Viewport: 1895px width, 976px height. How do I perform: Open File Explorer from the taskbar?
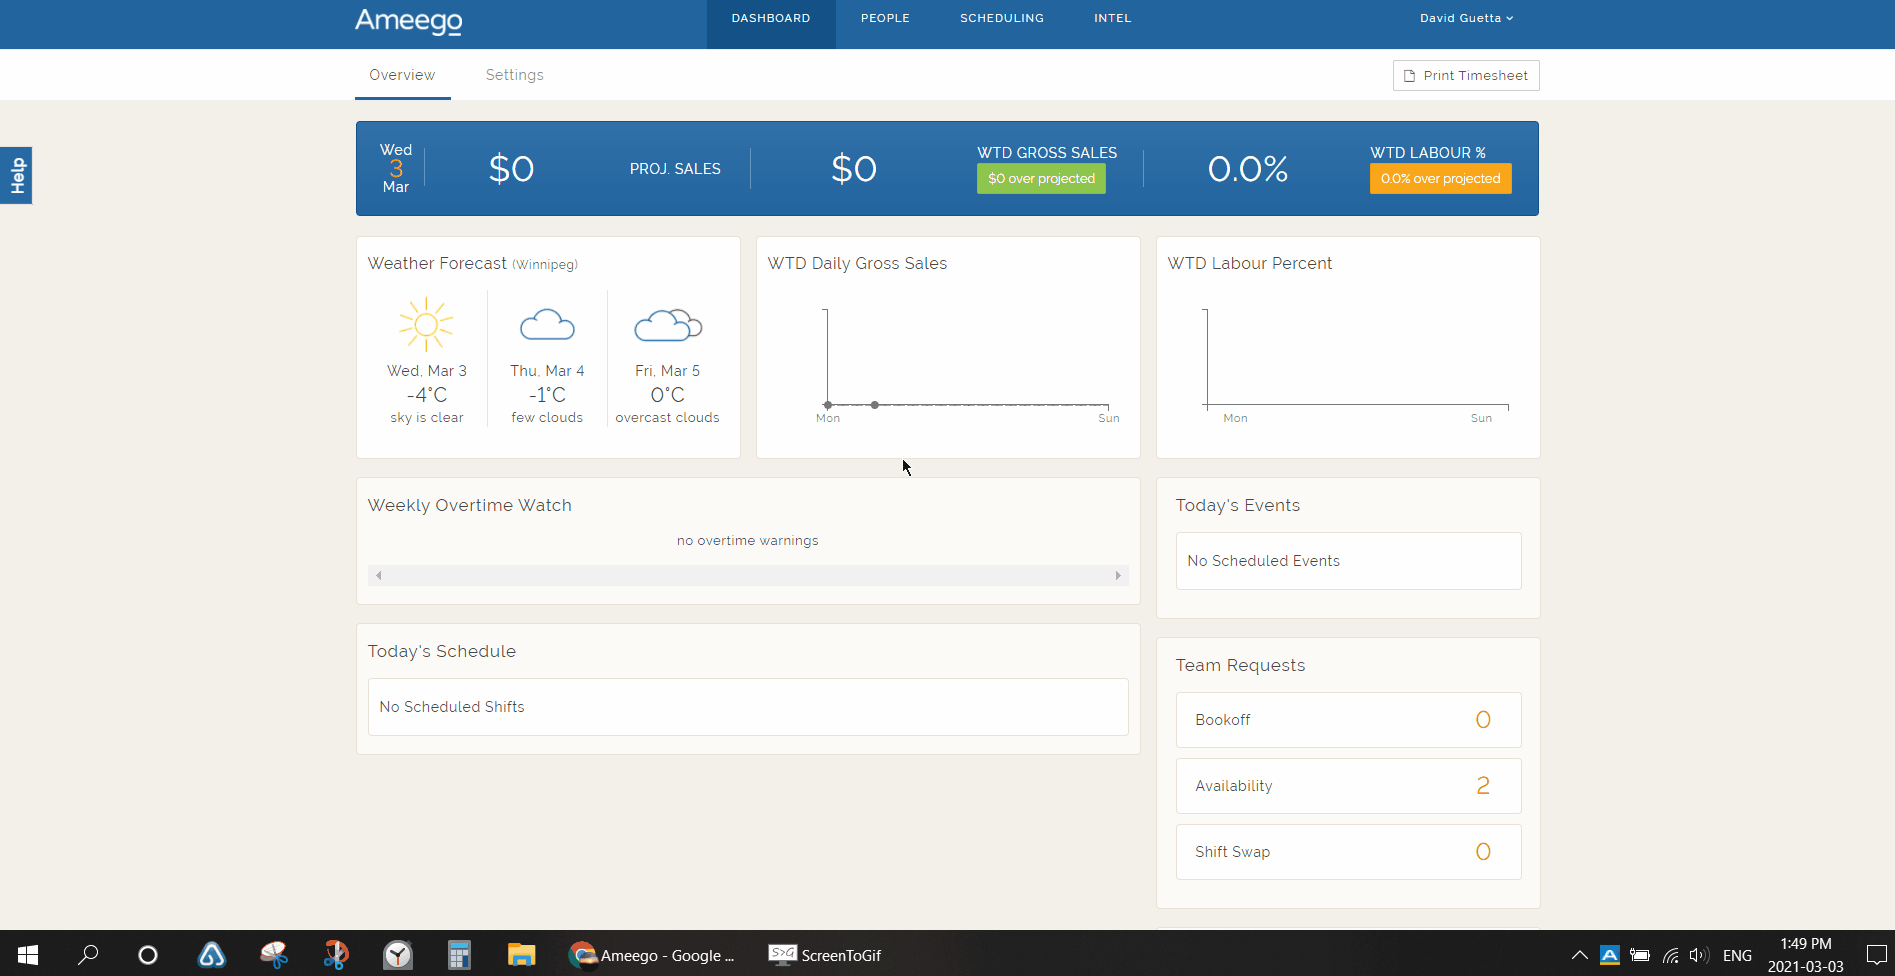pyautogui.click(x=521, y=955)
